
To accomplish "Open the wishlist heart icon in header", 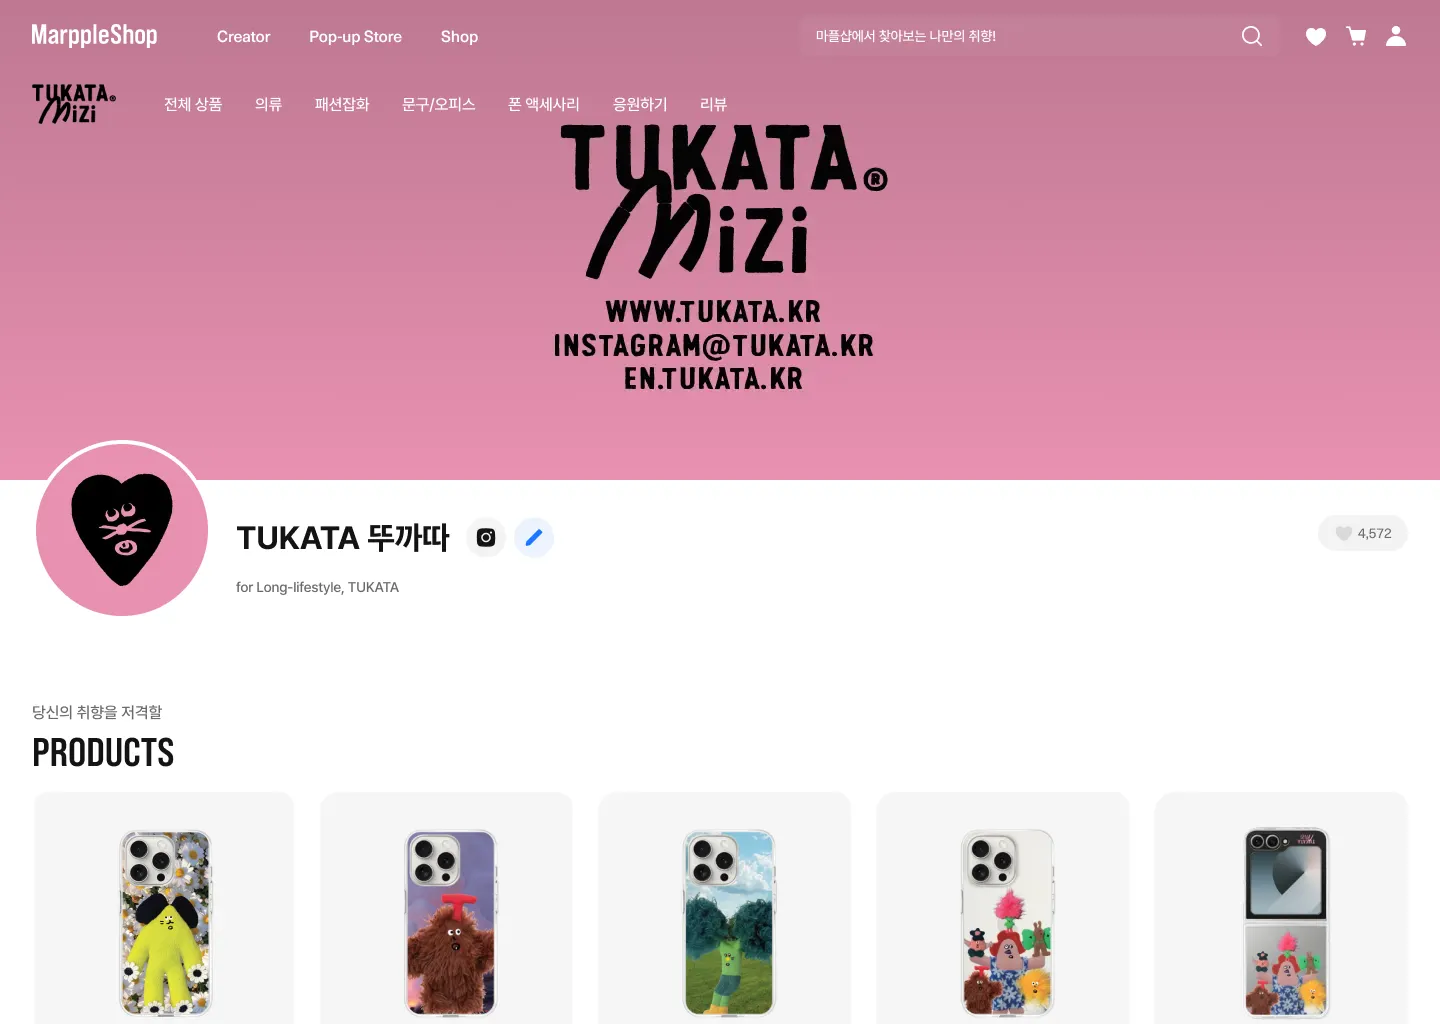I will (1316, 37).
